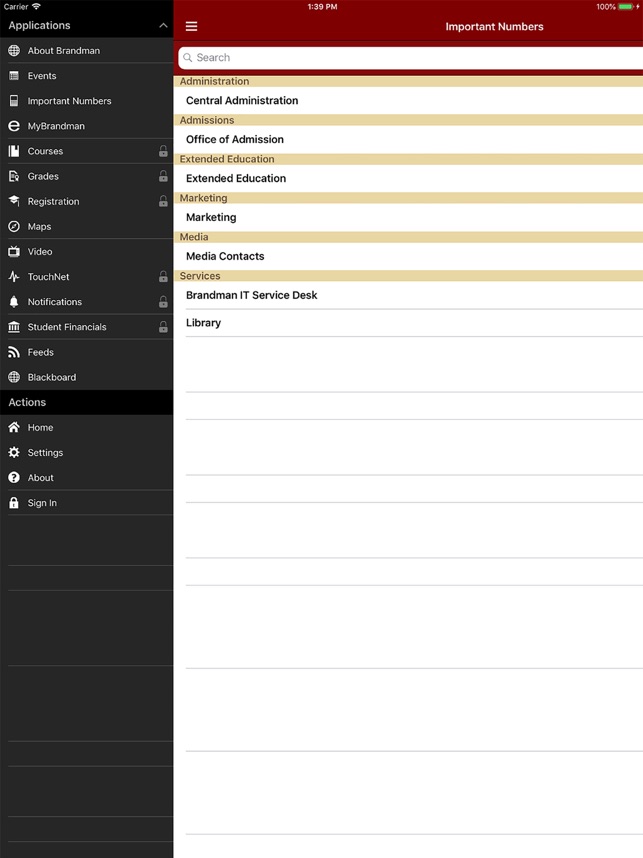Open the About Brandman globe icon

tap(14, 51)
